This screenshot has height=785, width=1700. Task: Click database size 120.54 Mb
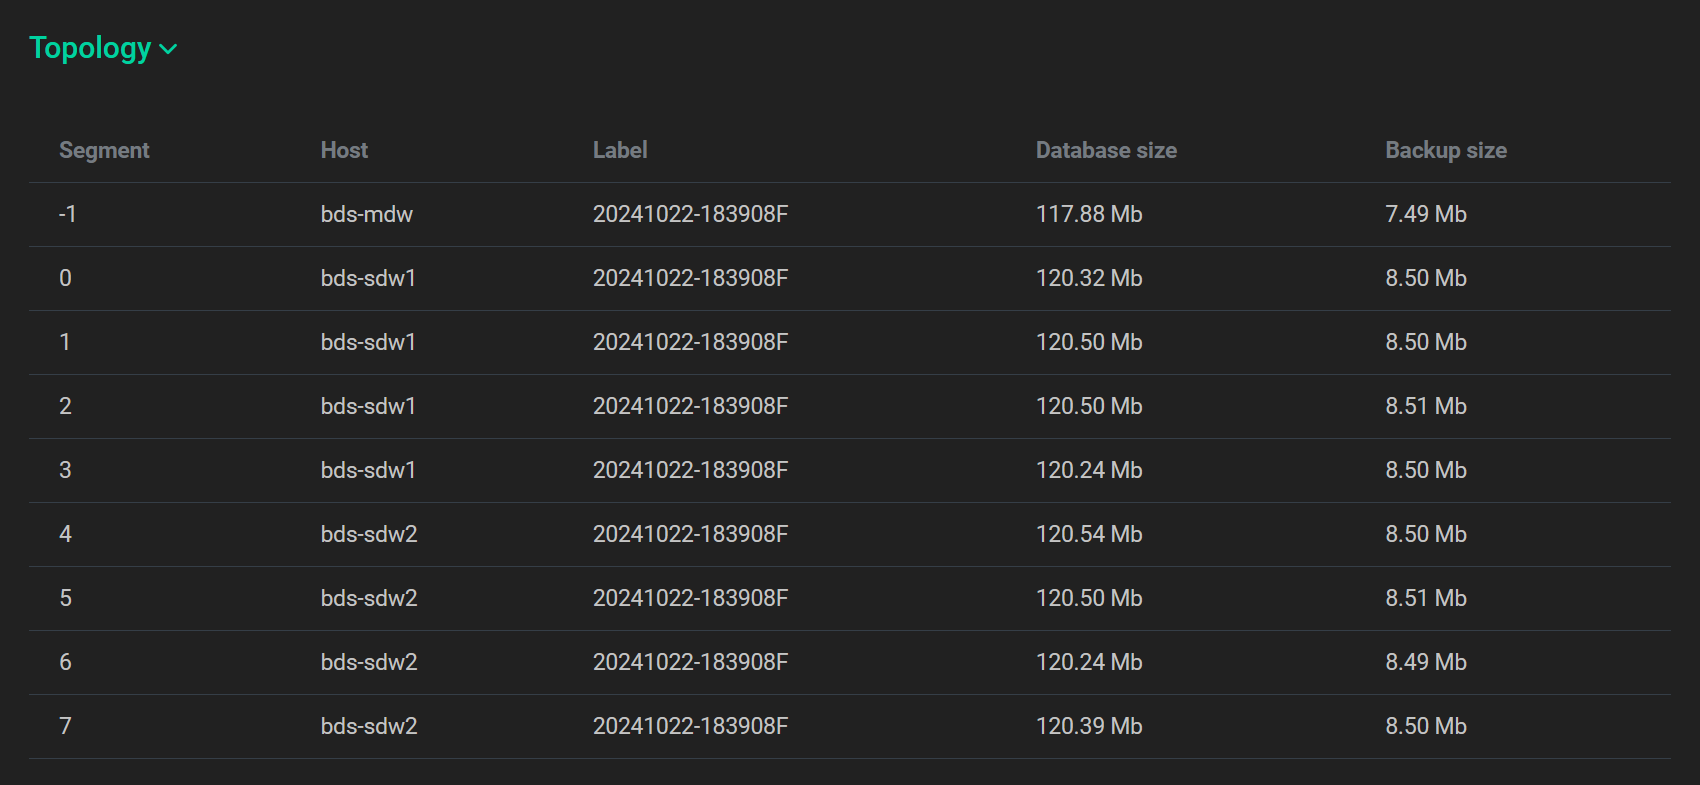(1089, 534)
